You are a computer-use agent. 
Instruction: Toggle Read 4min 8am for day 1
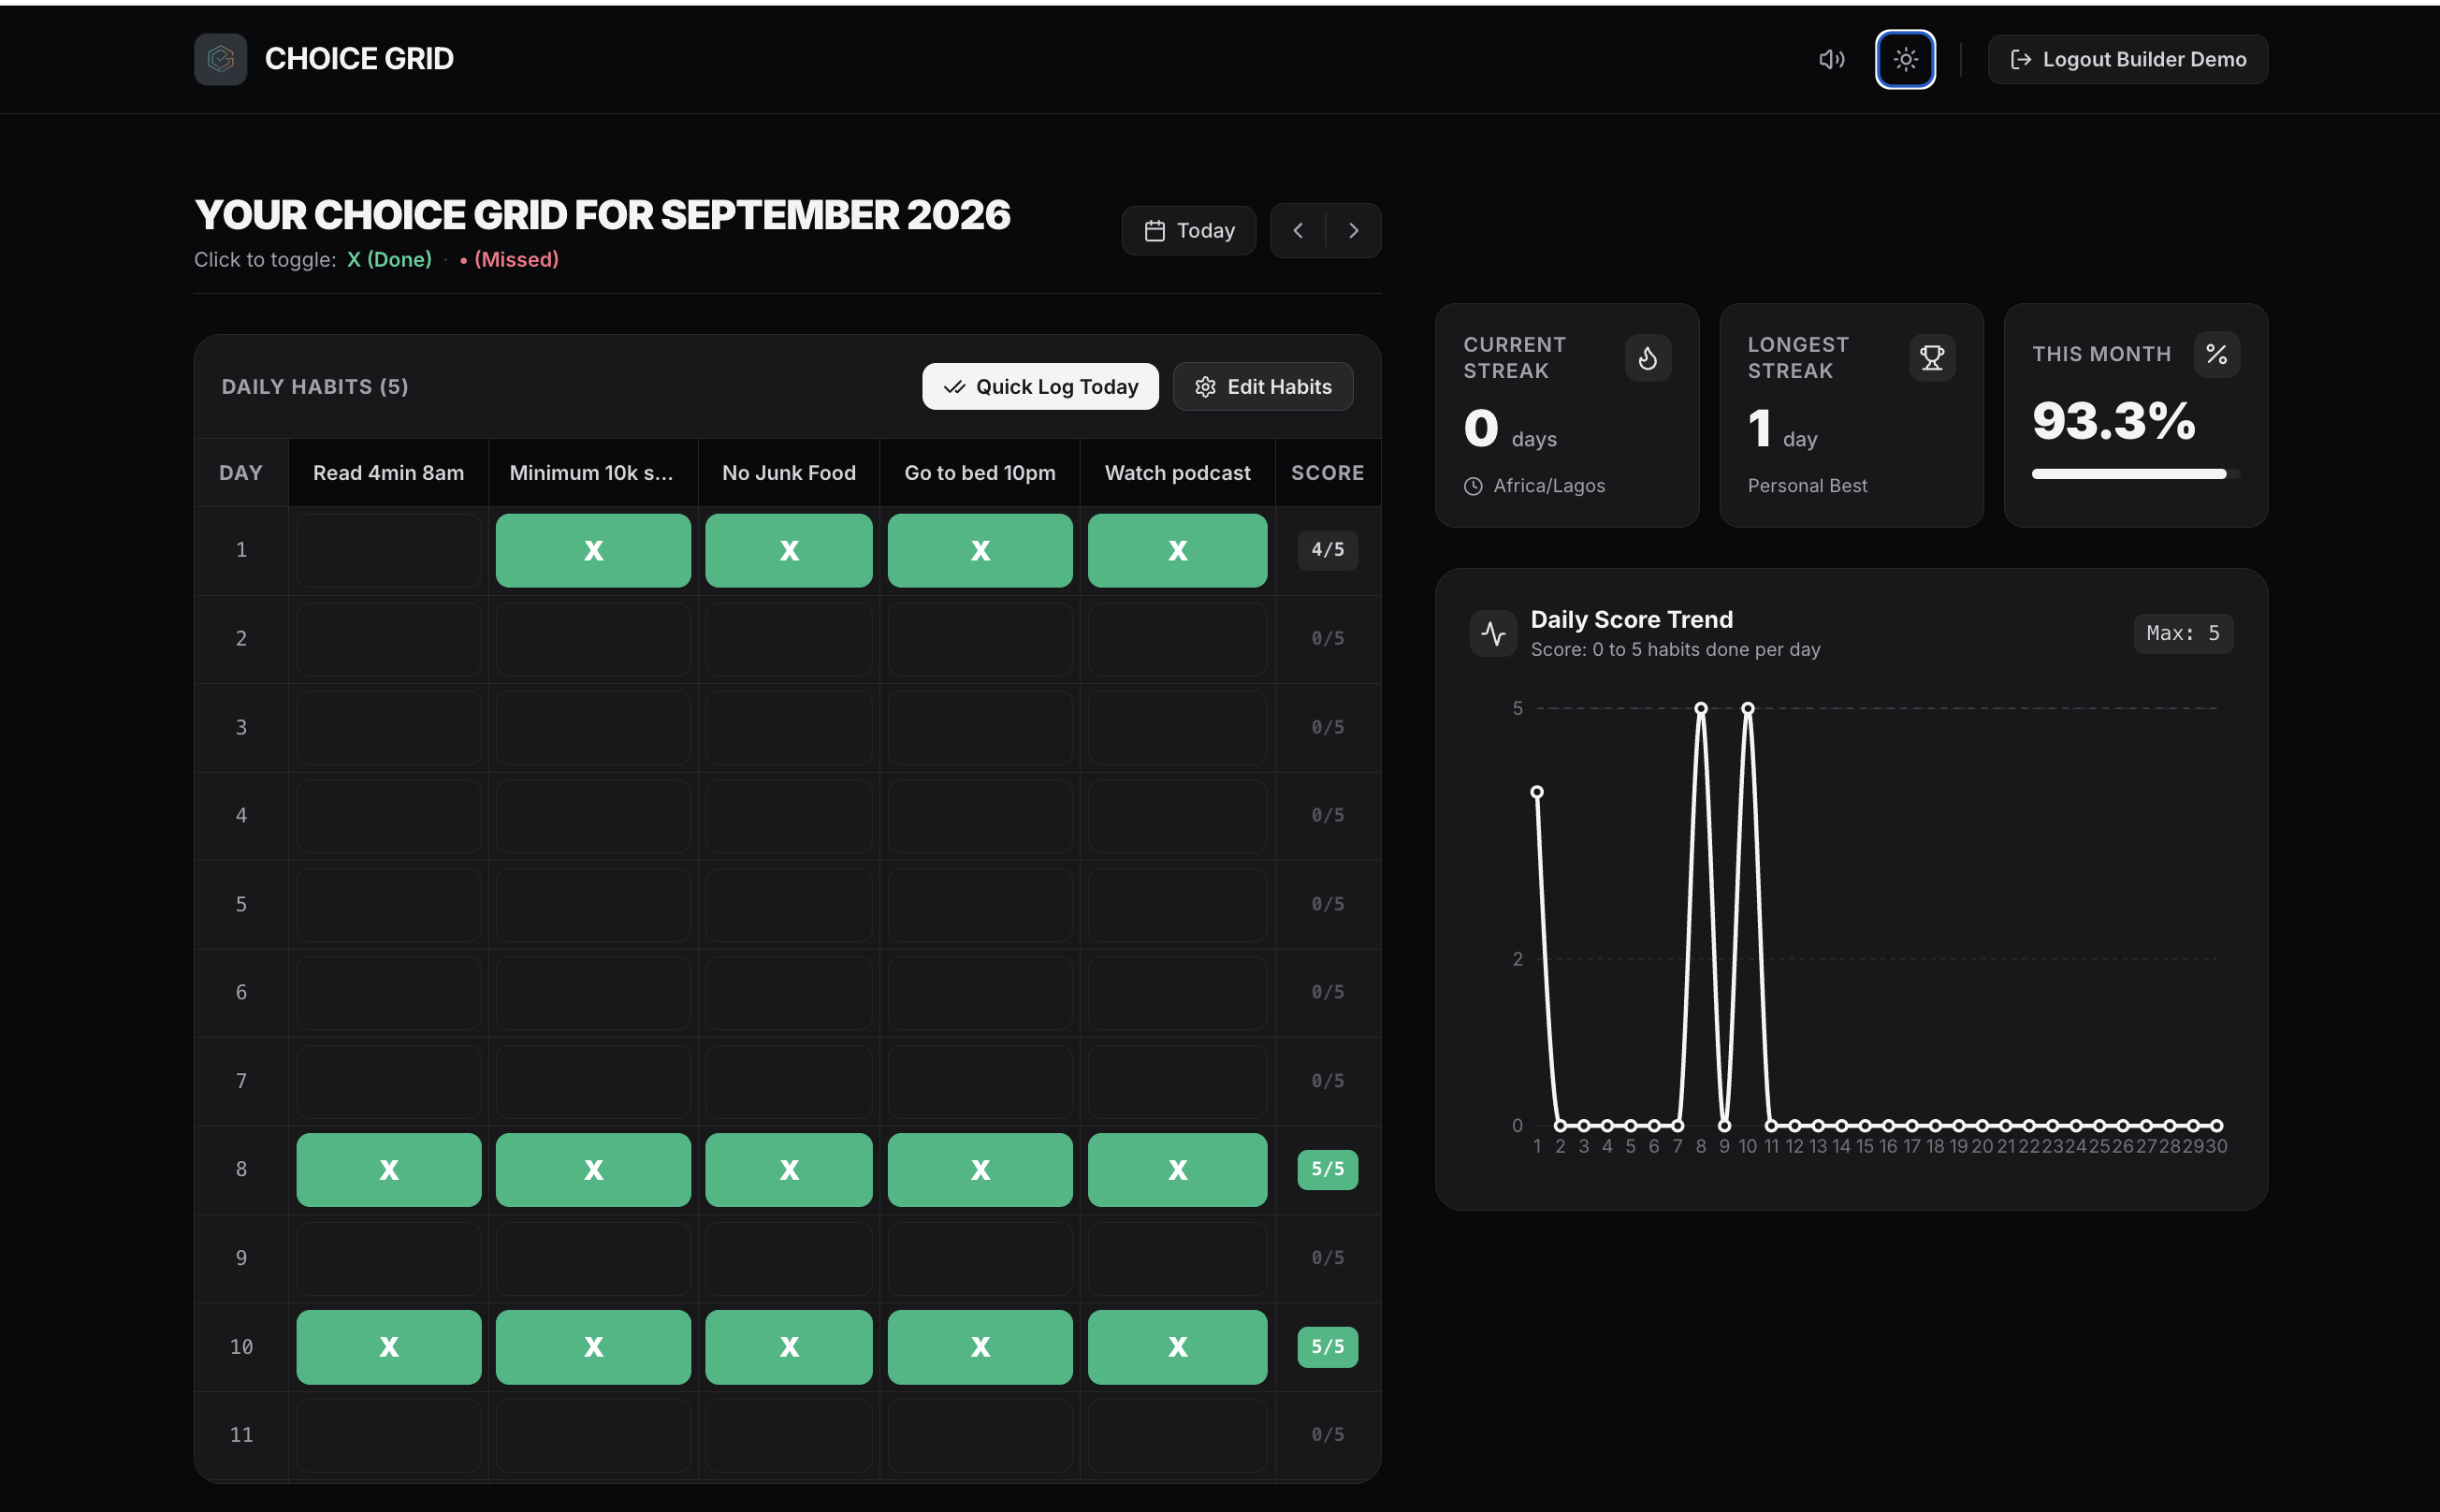click(389, 551)
